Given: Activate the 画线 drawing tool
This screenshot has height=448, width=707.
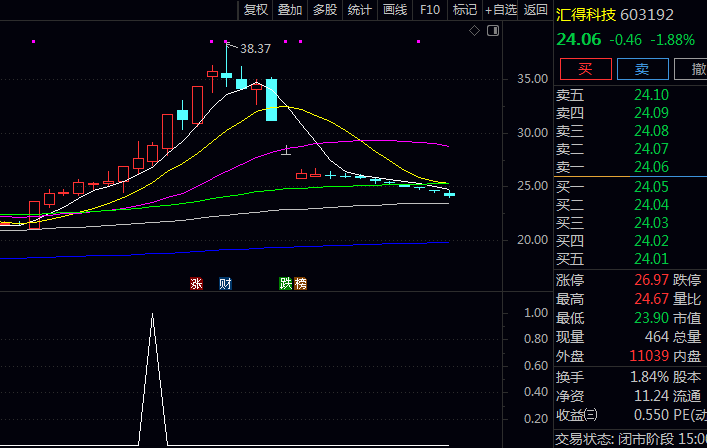Looking at the screenshot, I should coord(395,10).
